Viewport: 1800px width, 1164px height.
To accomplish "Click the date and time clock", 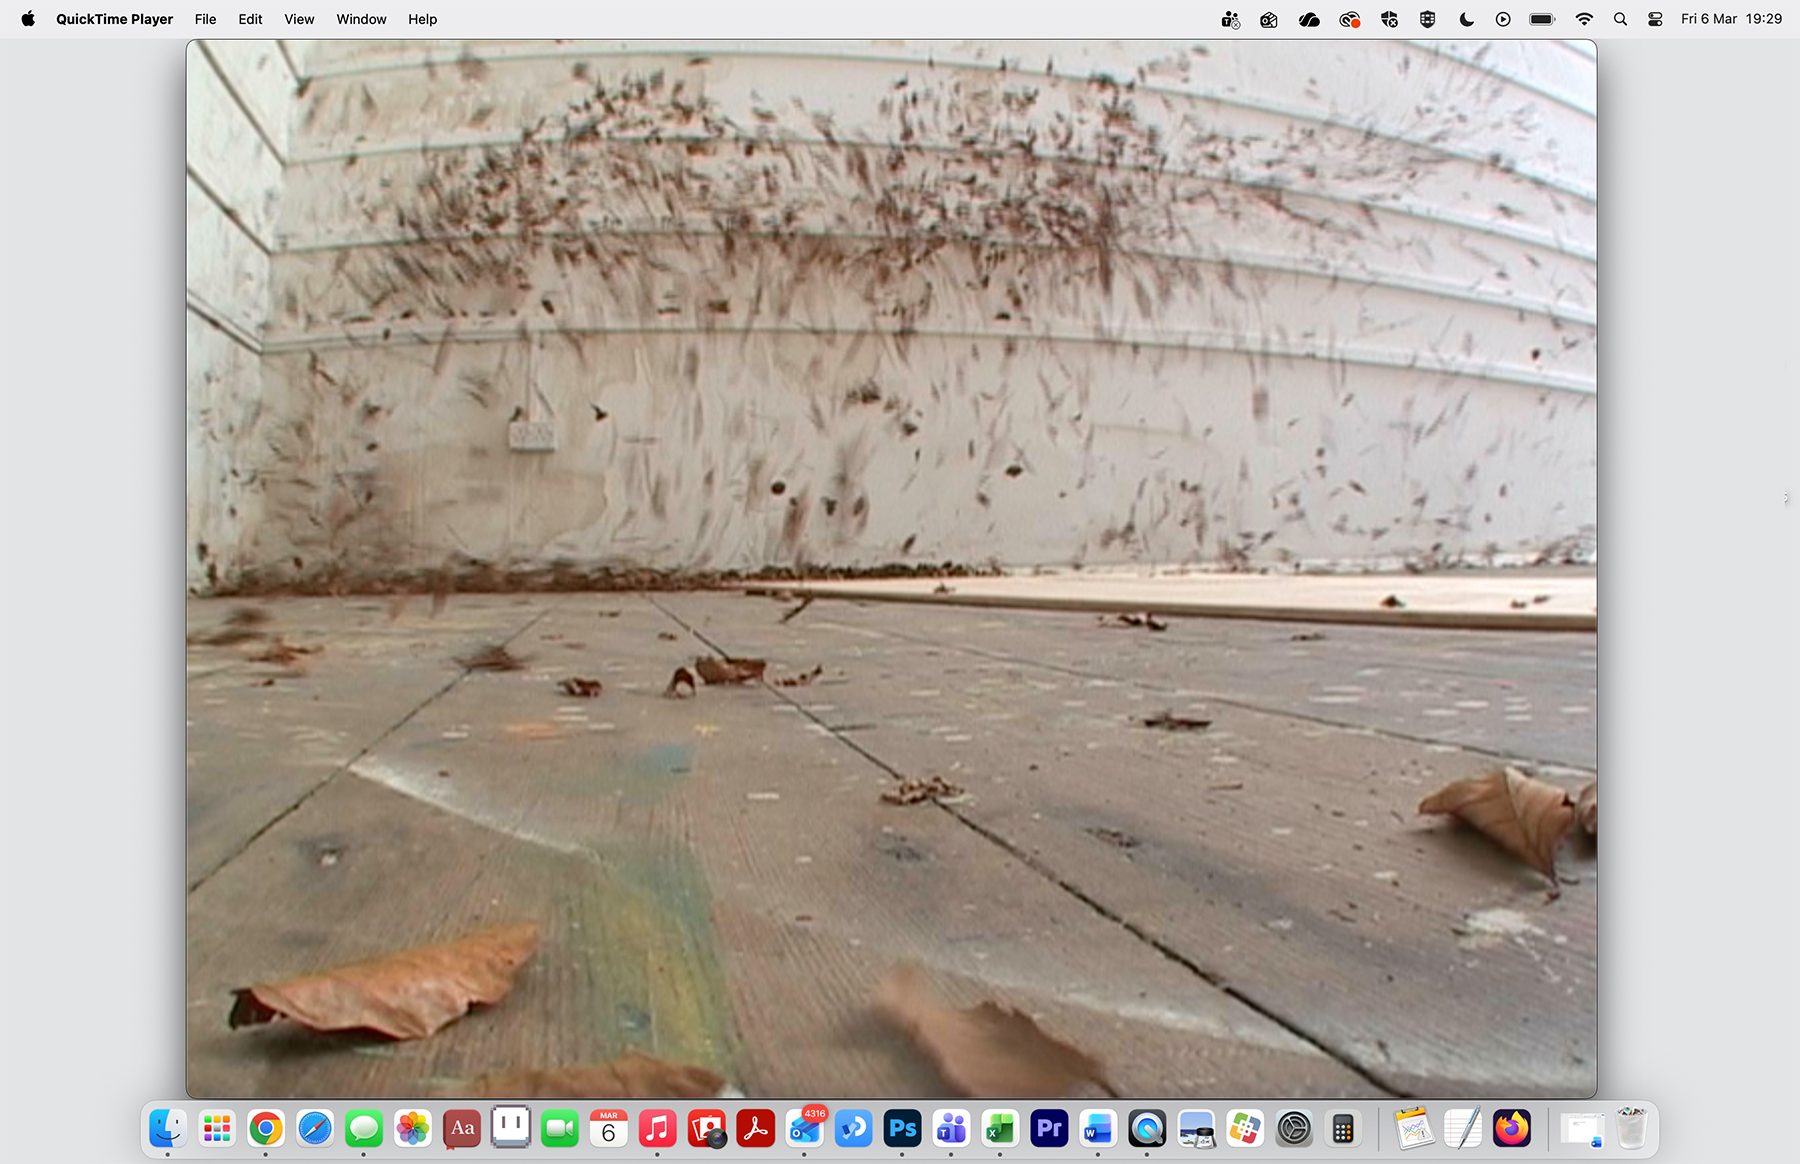I will [1731, 19].
